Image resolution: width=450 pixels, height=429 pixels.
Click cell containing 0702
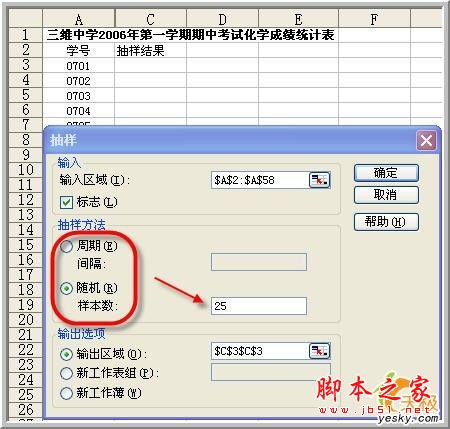pos(78,81)
